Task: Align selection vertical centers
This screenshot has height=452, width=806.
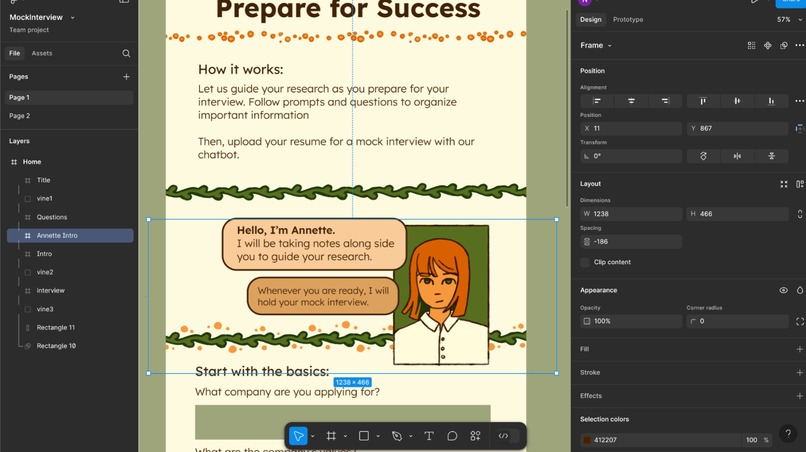Action: coord(737,101)
